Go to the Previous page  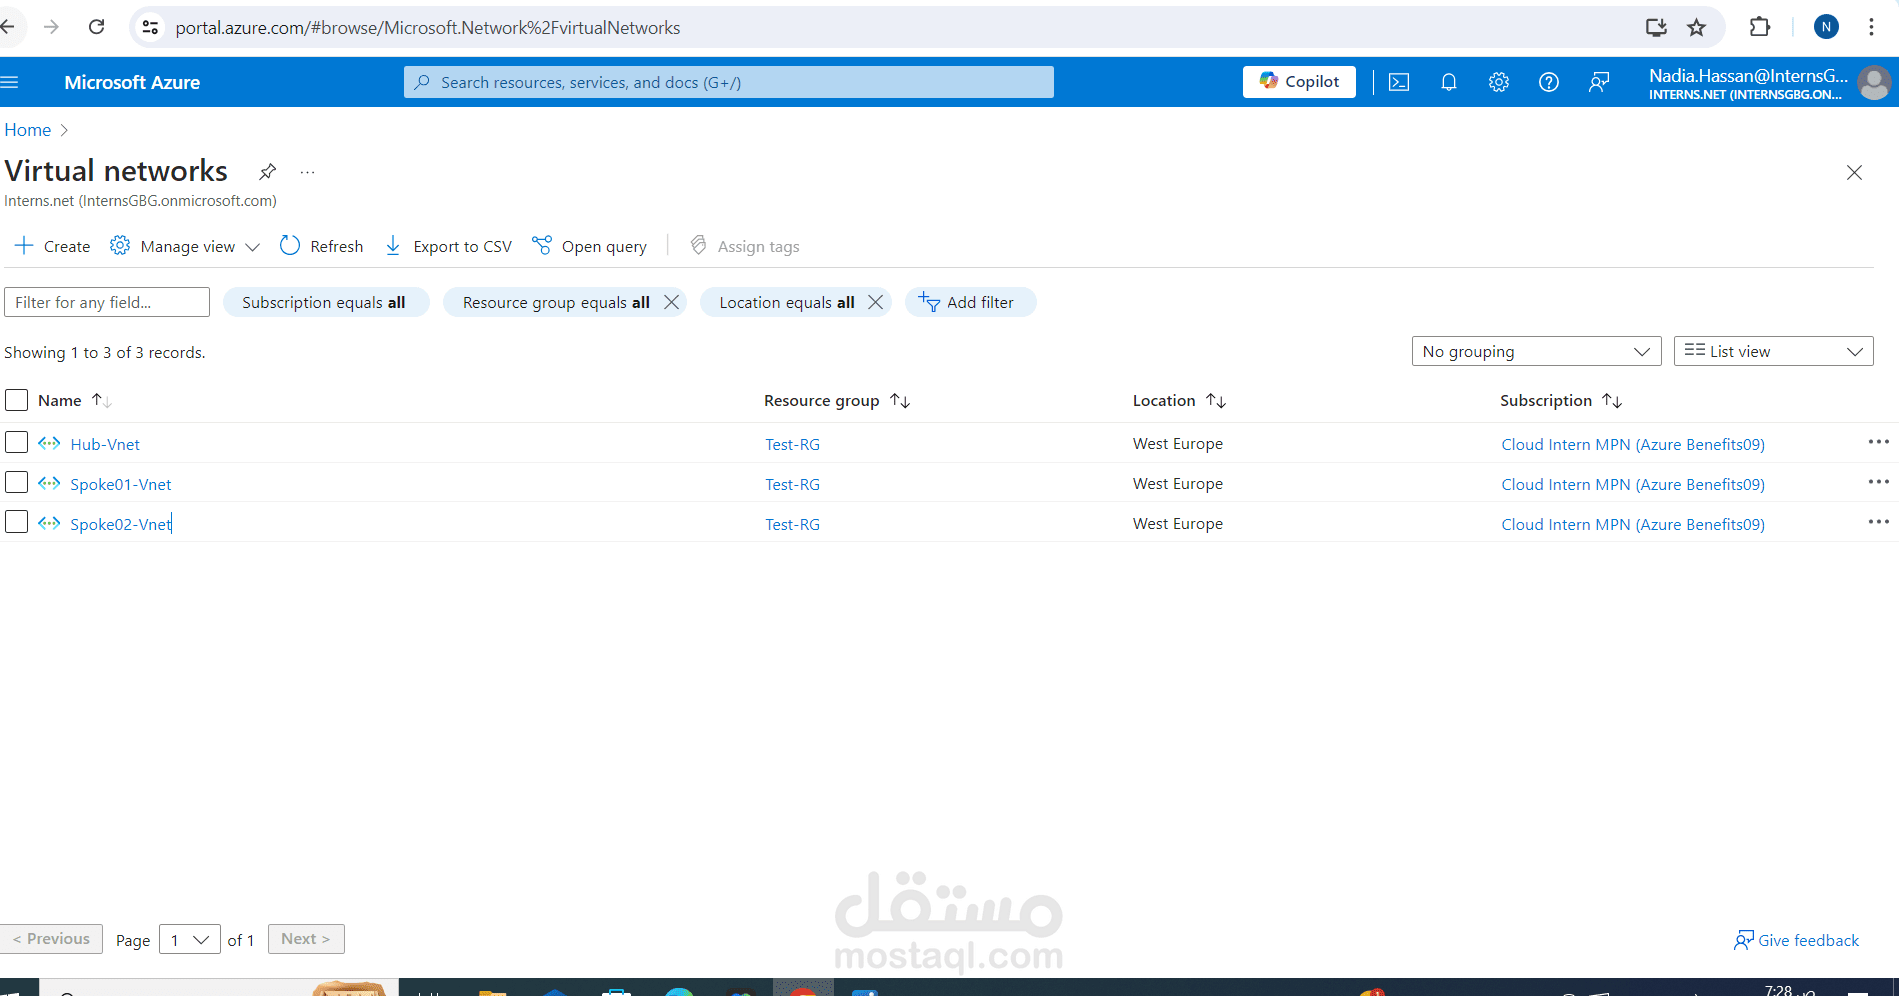click(51, 939)
